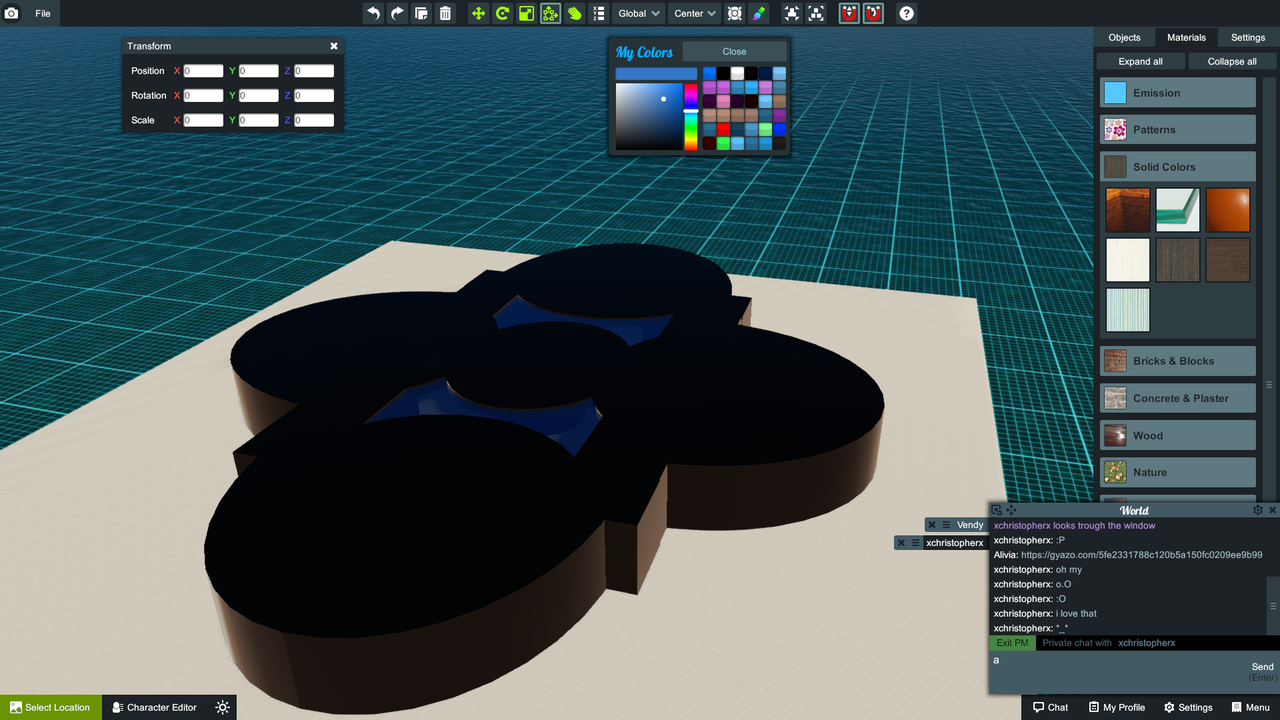Expand the Emission material category
This screenshot has height=720, width=1280.
click(x=1178, y=93)
